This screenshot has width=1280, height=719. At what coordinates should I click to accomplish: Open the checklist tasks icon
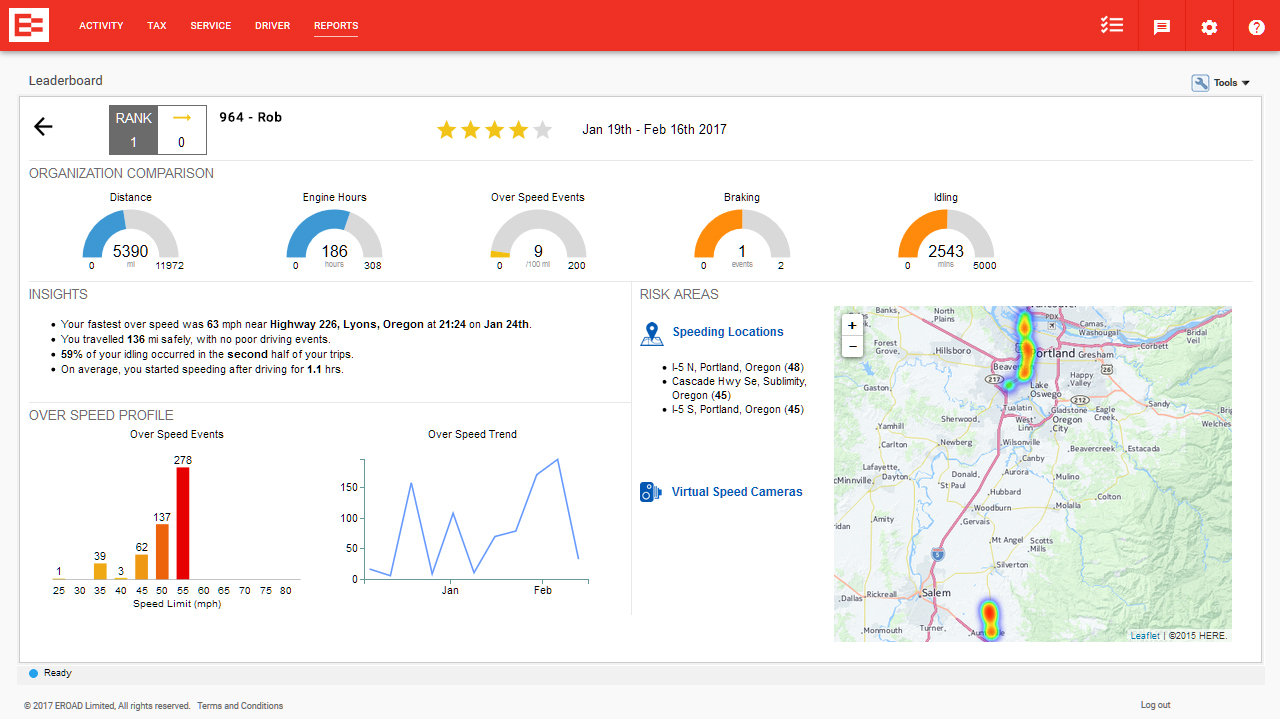pyautogui.click(x=1112, y=26)
